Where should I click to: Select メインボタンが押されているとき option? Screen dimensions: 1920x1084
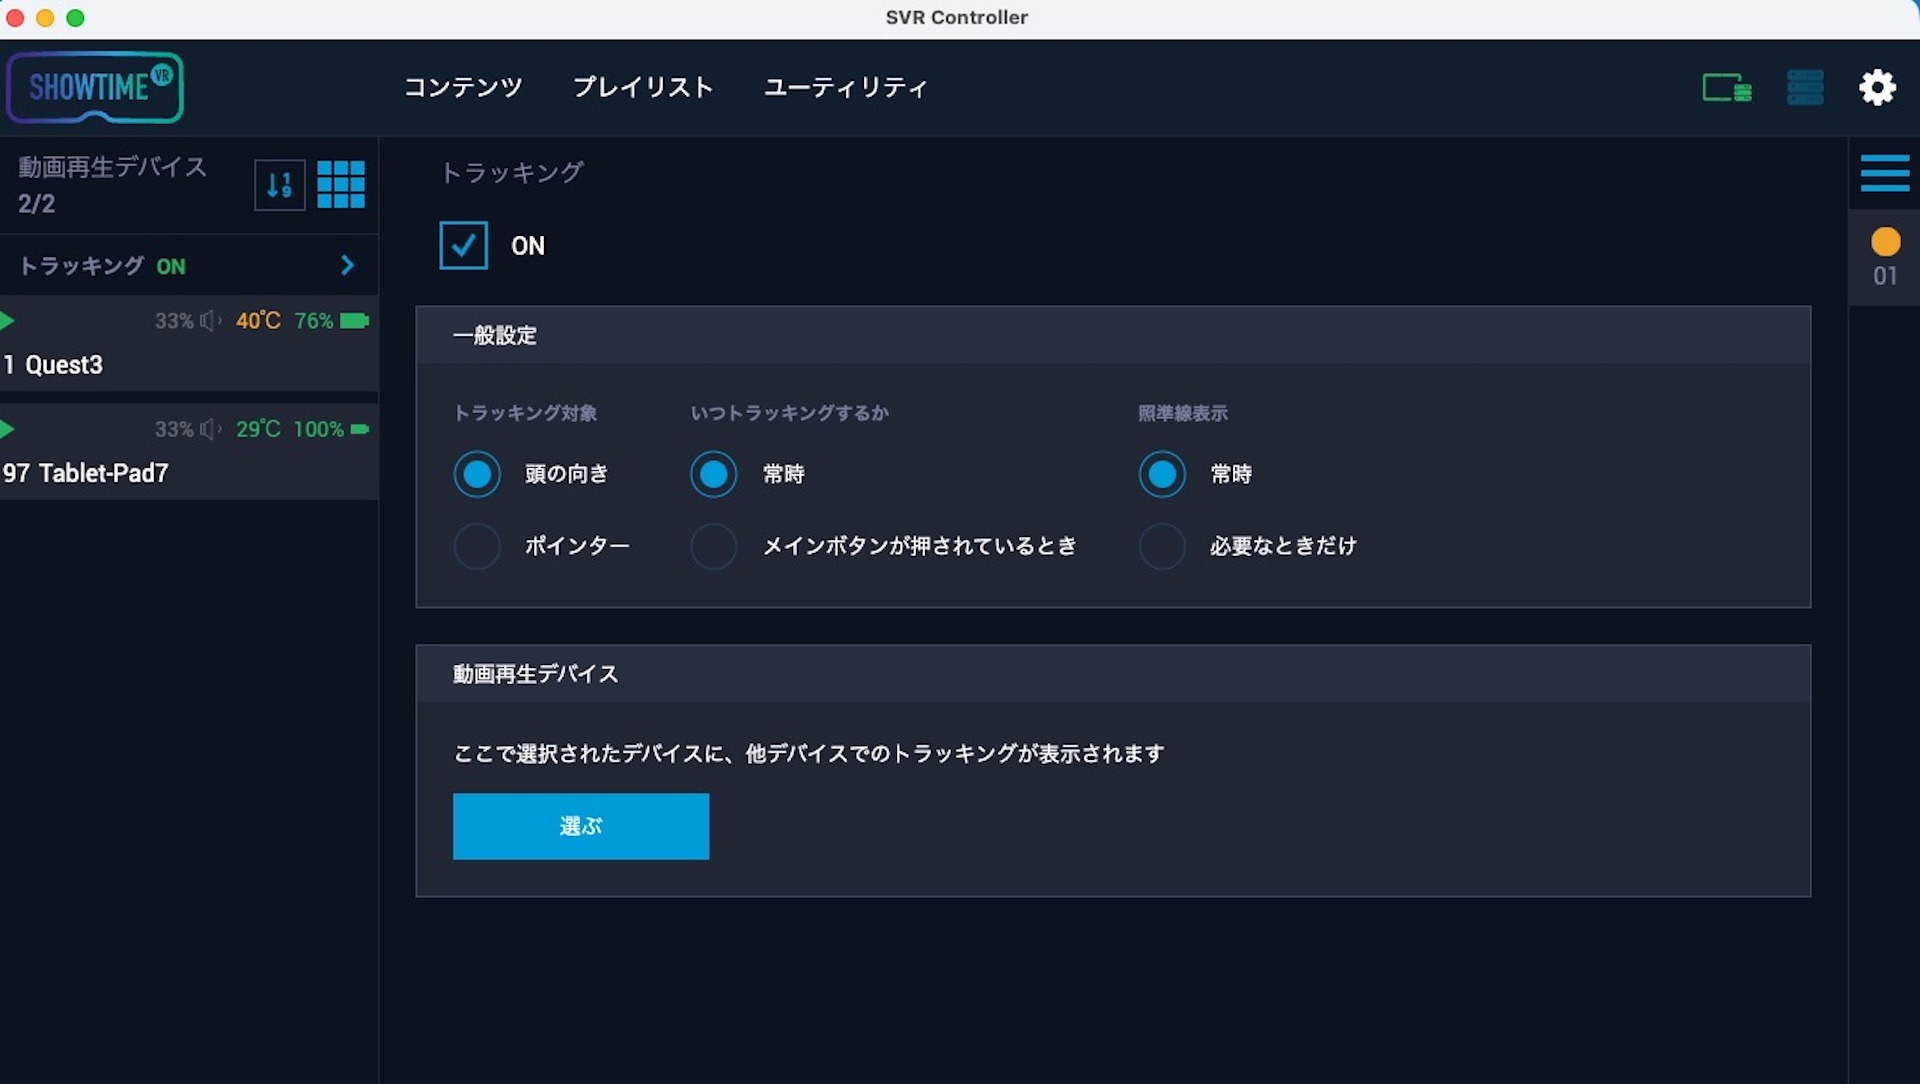coord(713,546)
